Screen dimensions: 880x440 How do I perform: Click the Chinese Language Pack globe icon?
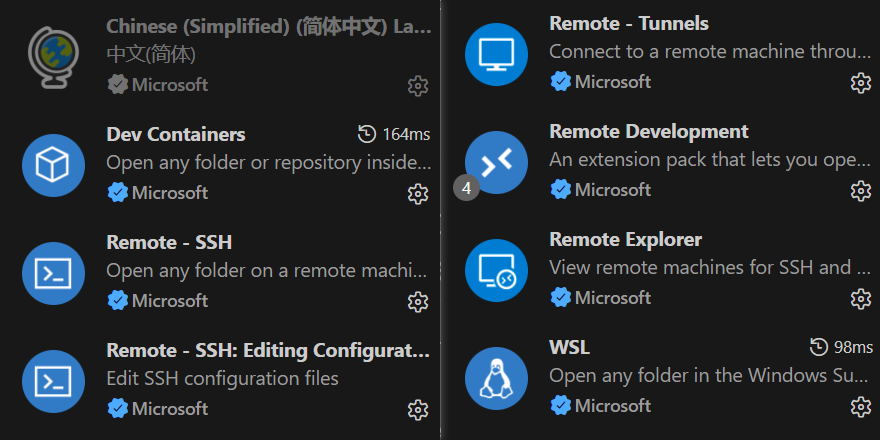pos(53,57)
